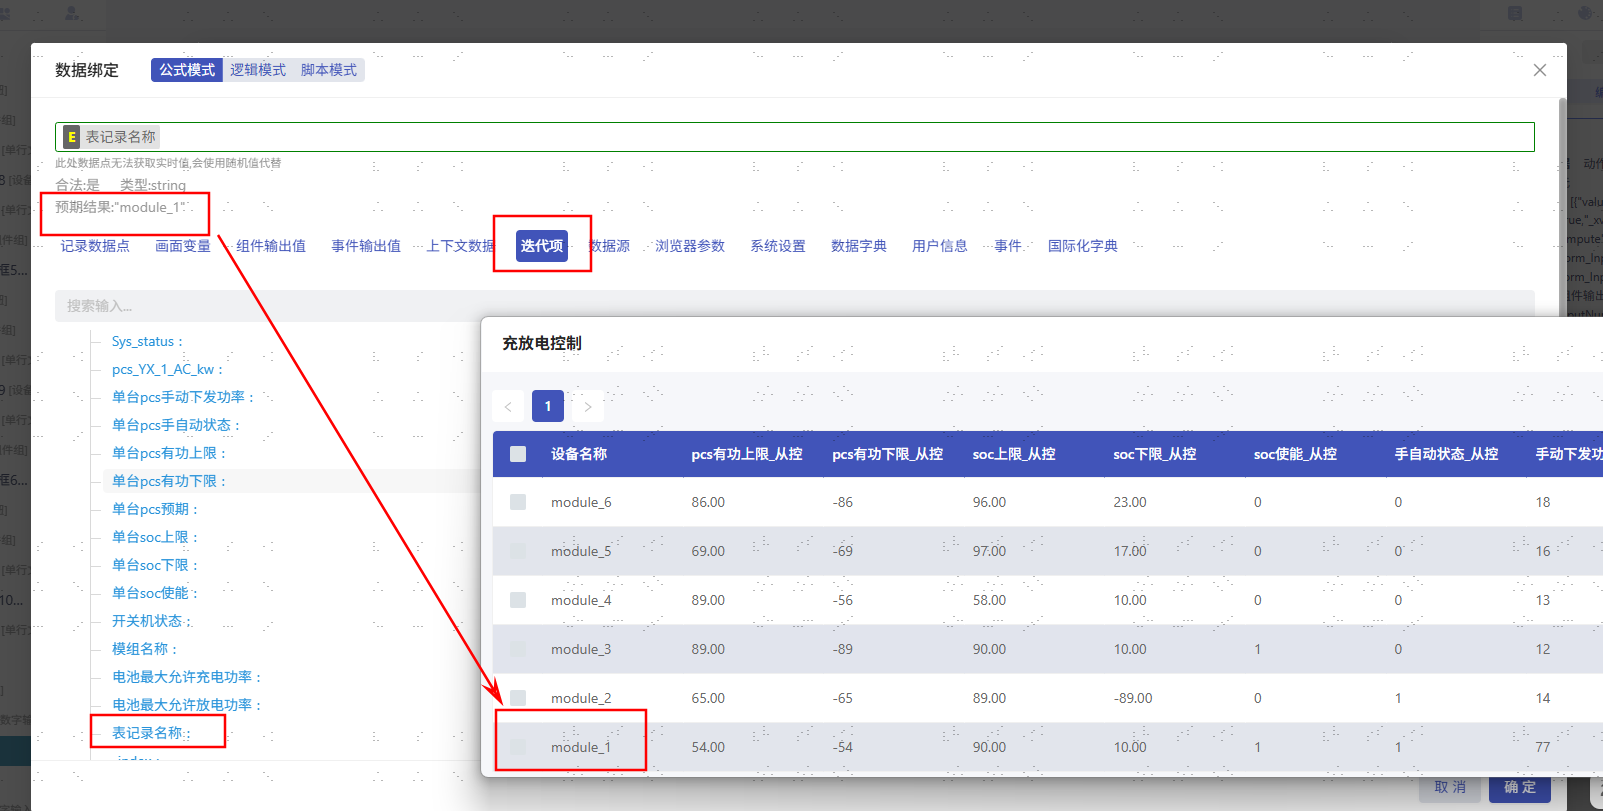Click the 54.00 cell in module_1 row

[708, 747]
